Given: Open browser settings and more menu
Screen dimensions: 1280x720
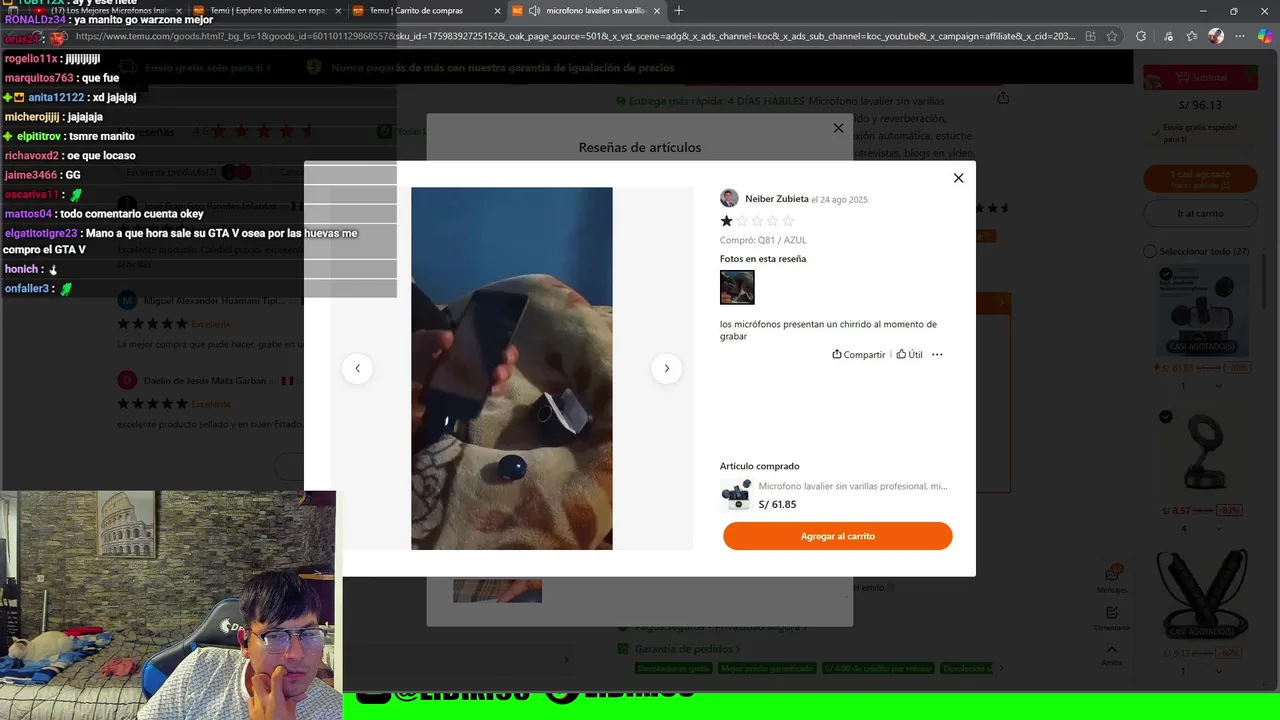Looking at the screenshot, I should coord(1240,36).
